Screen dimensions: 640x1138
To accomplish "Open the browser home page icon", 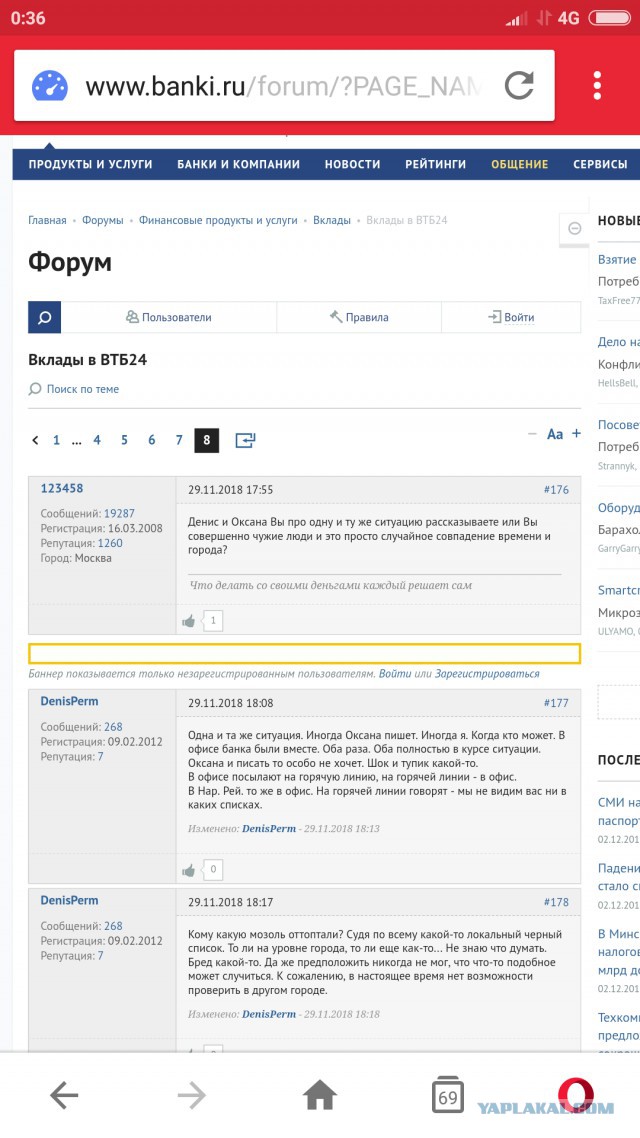I will [x=320, y=1094].
